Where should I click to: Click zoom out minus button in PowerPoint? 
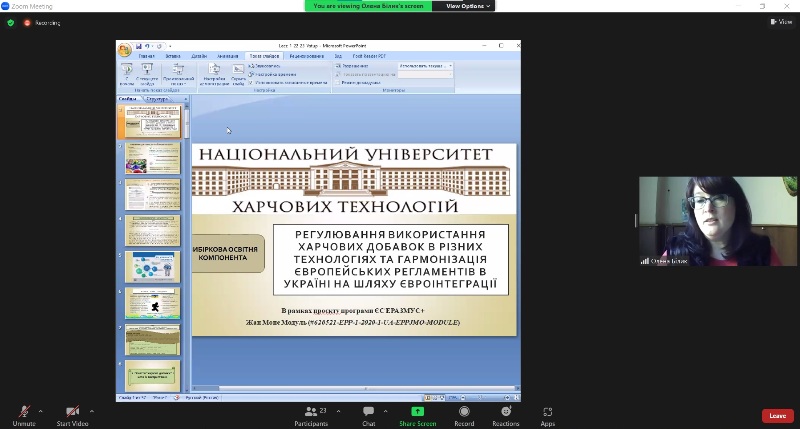(463, 398)
